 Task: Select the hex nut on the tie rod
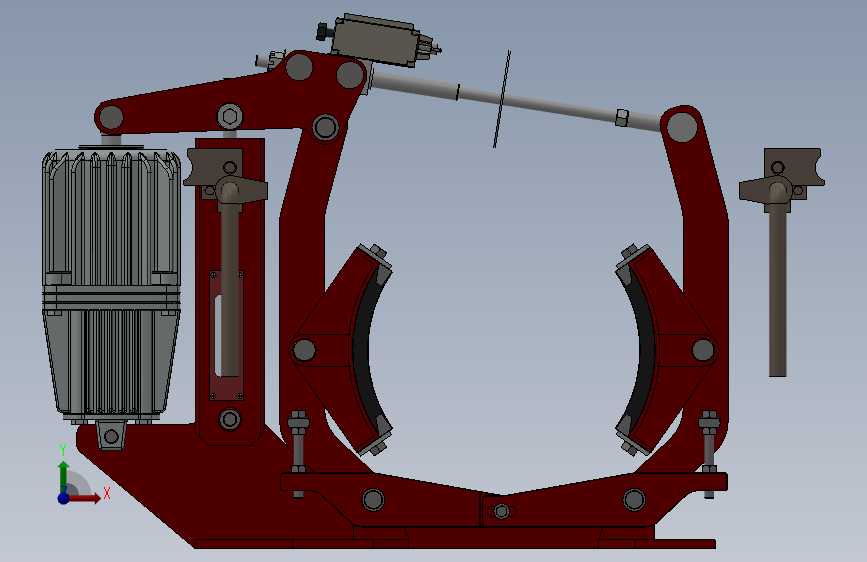pos(621,117)
